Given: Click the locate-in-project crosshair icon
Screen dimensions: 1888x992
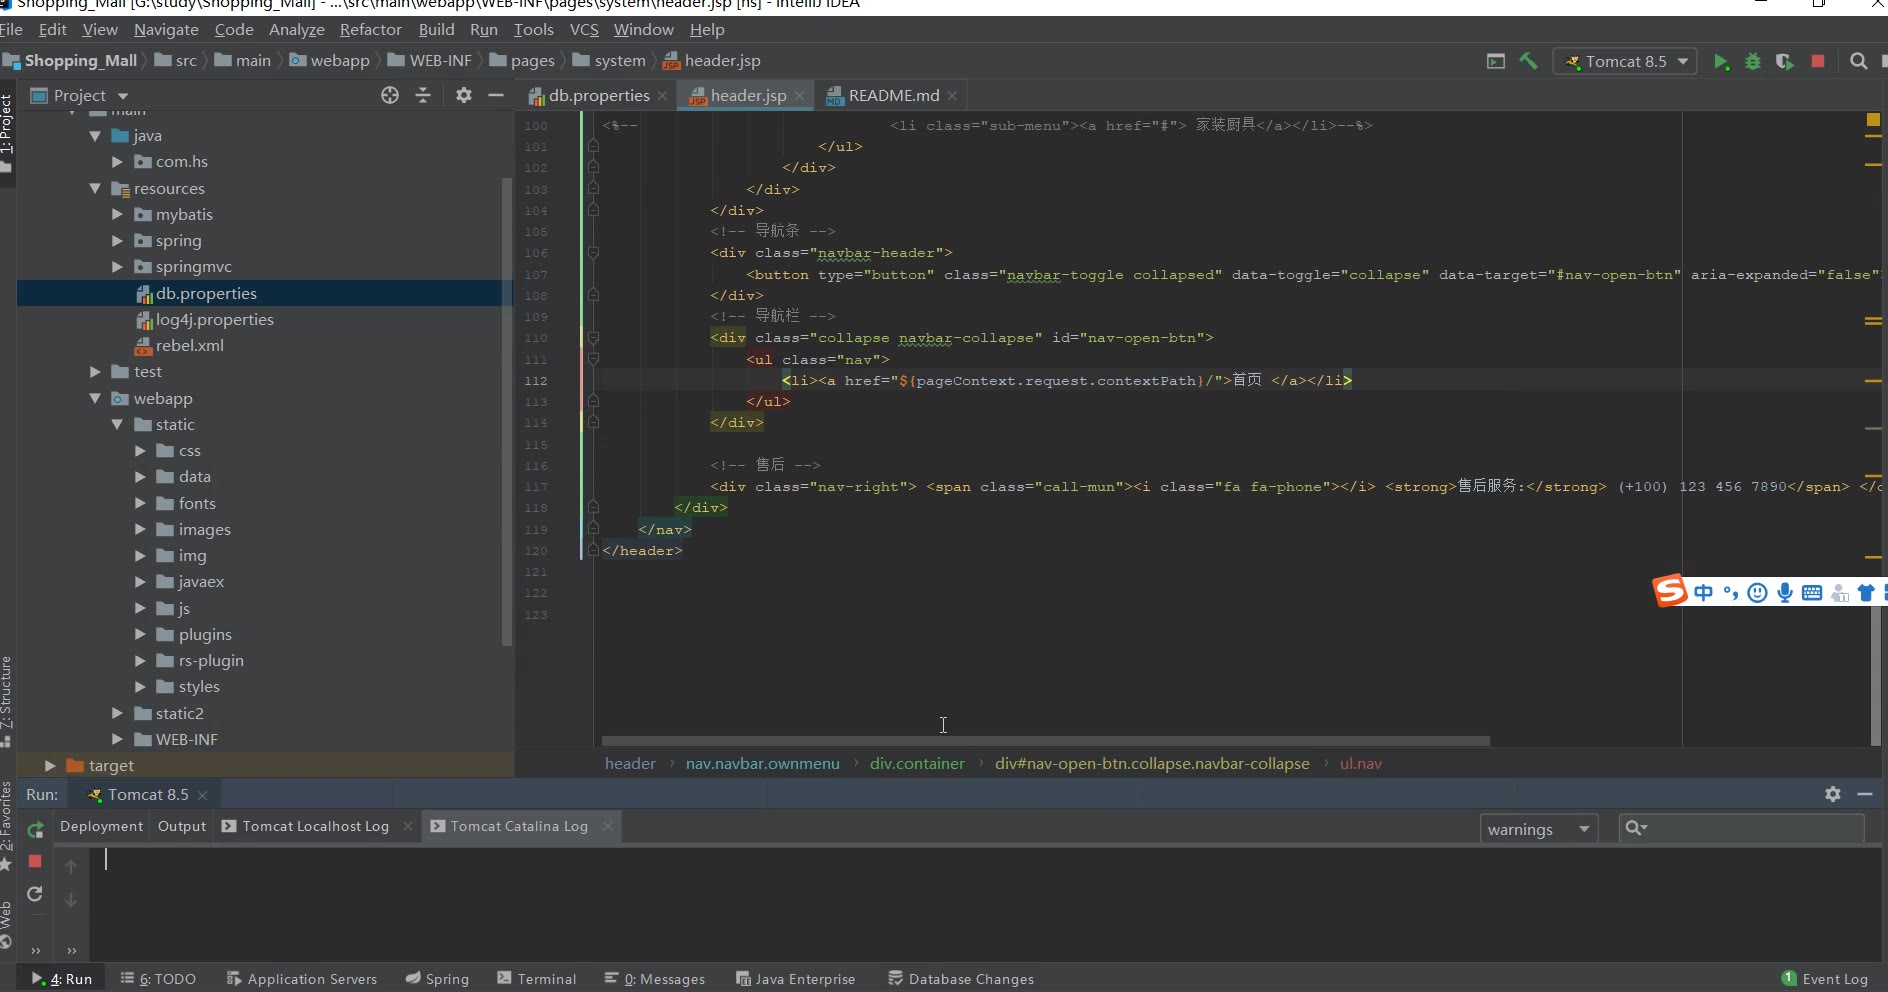Looking at the screenshot, I should click(390, 95).
